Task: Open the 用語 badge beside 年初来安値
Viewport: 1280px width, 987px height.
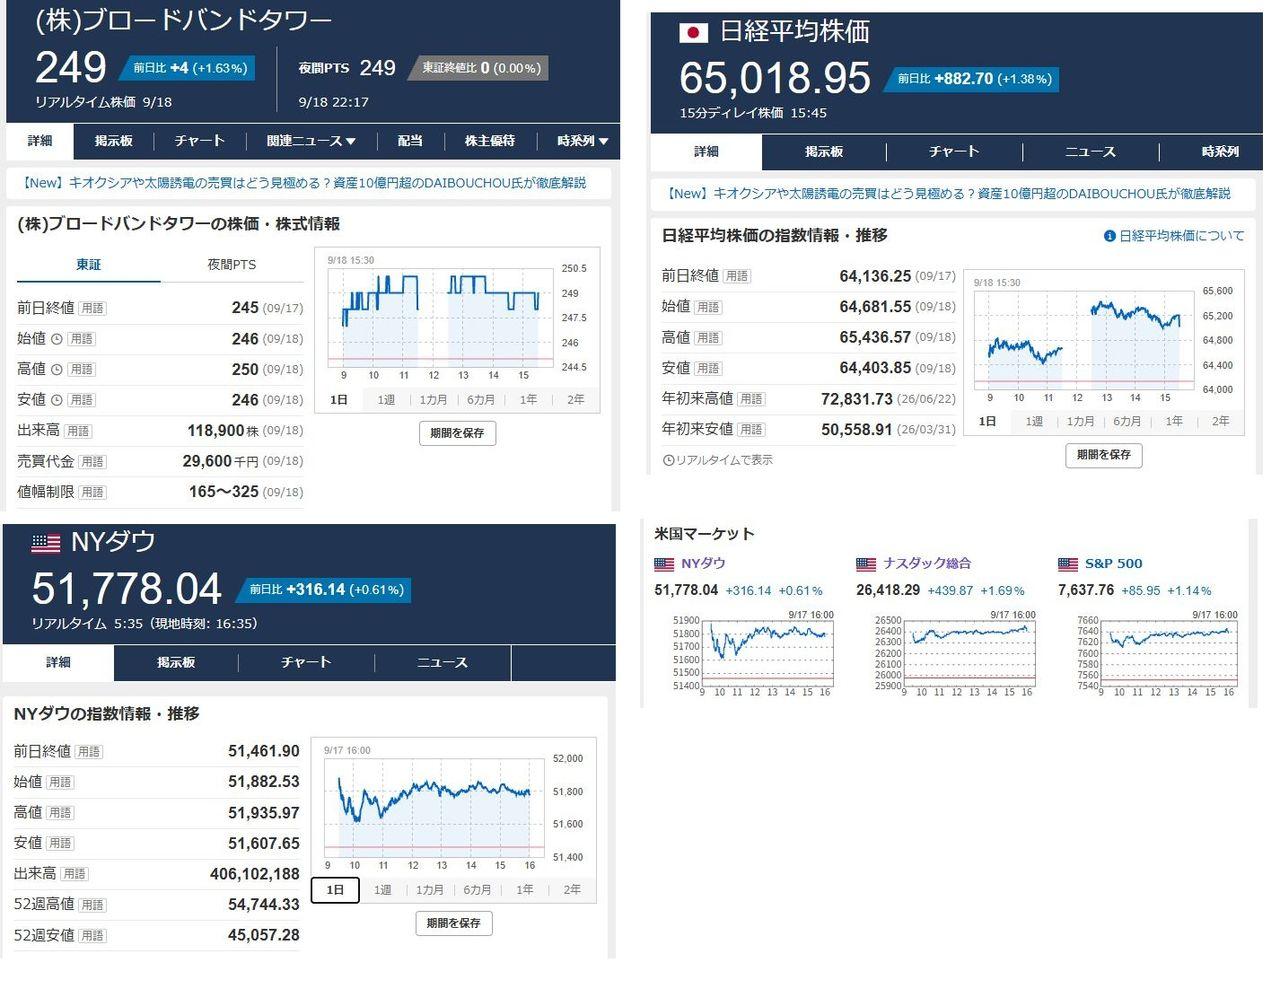Action: [x=752, y=429]
